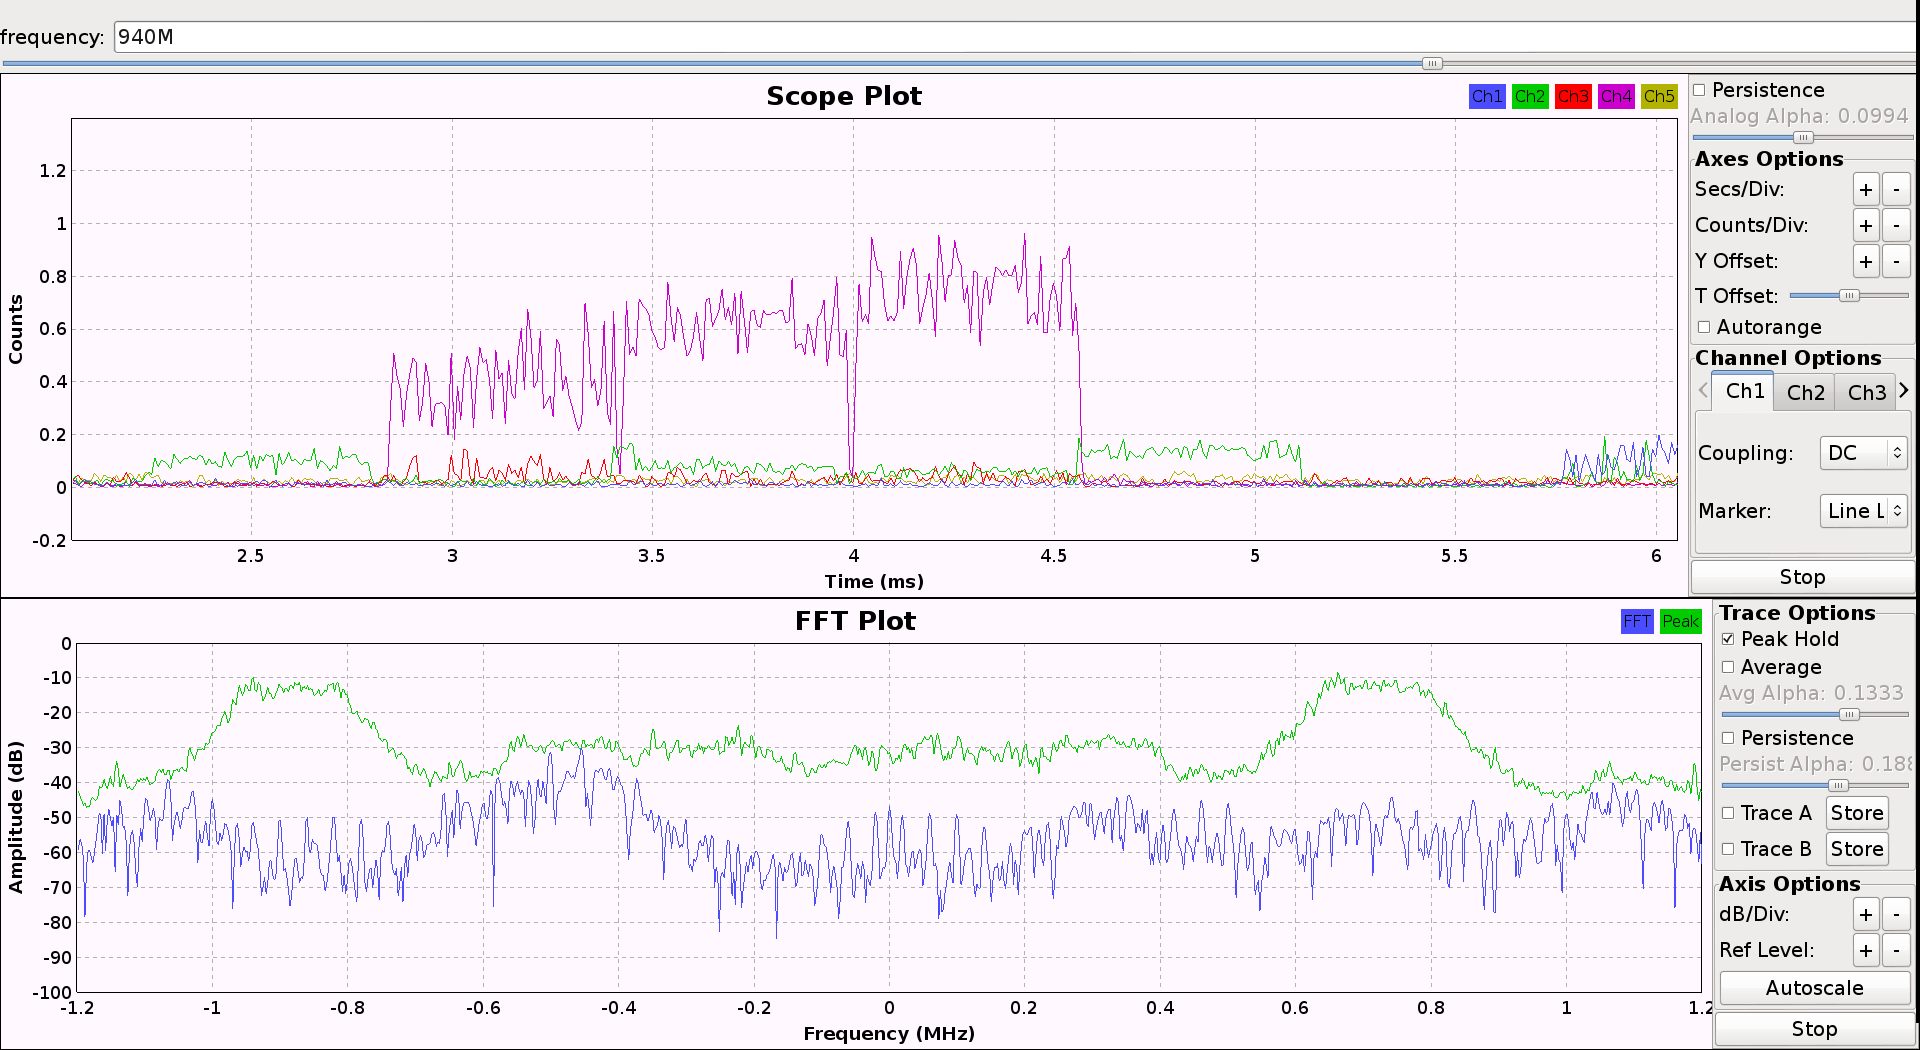Switch to the Ch2 channel tab
The image size is (1920, 1050).
1805,393
